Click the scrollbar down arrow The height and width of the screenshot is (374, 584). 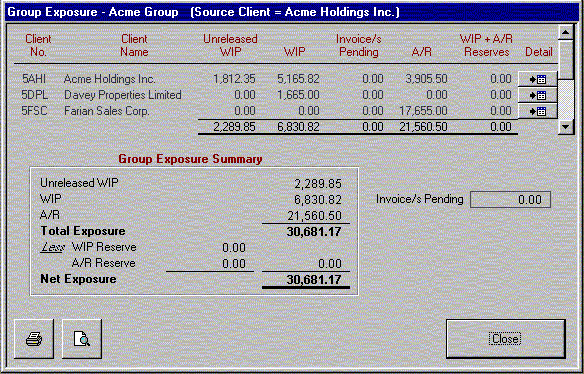click(x=566, y=127)
